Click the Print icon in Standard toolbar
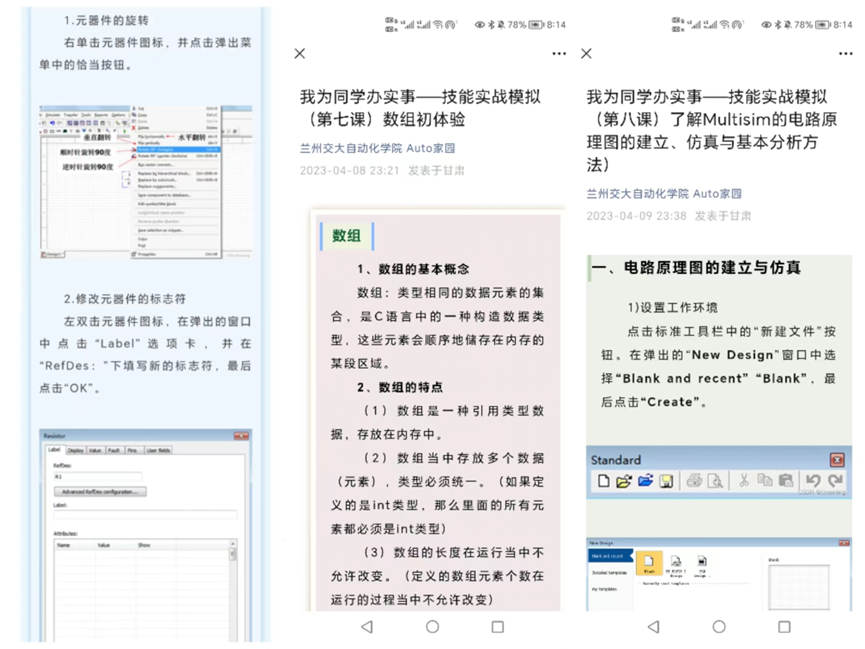Image resolution: width=865 pixels, height=649 pixels. pos(694,482)
